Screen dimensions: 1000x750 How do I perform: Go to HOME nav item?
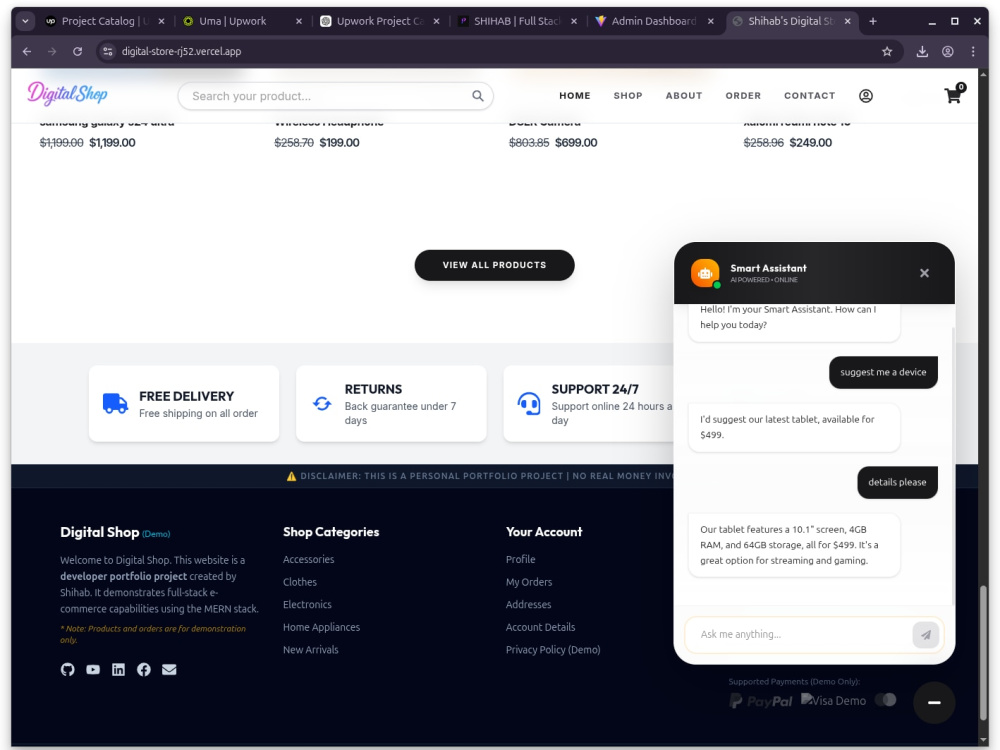tap(575, 96)
